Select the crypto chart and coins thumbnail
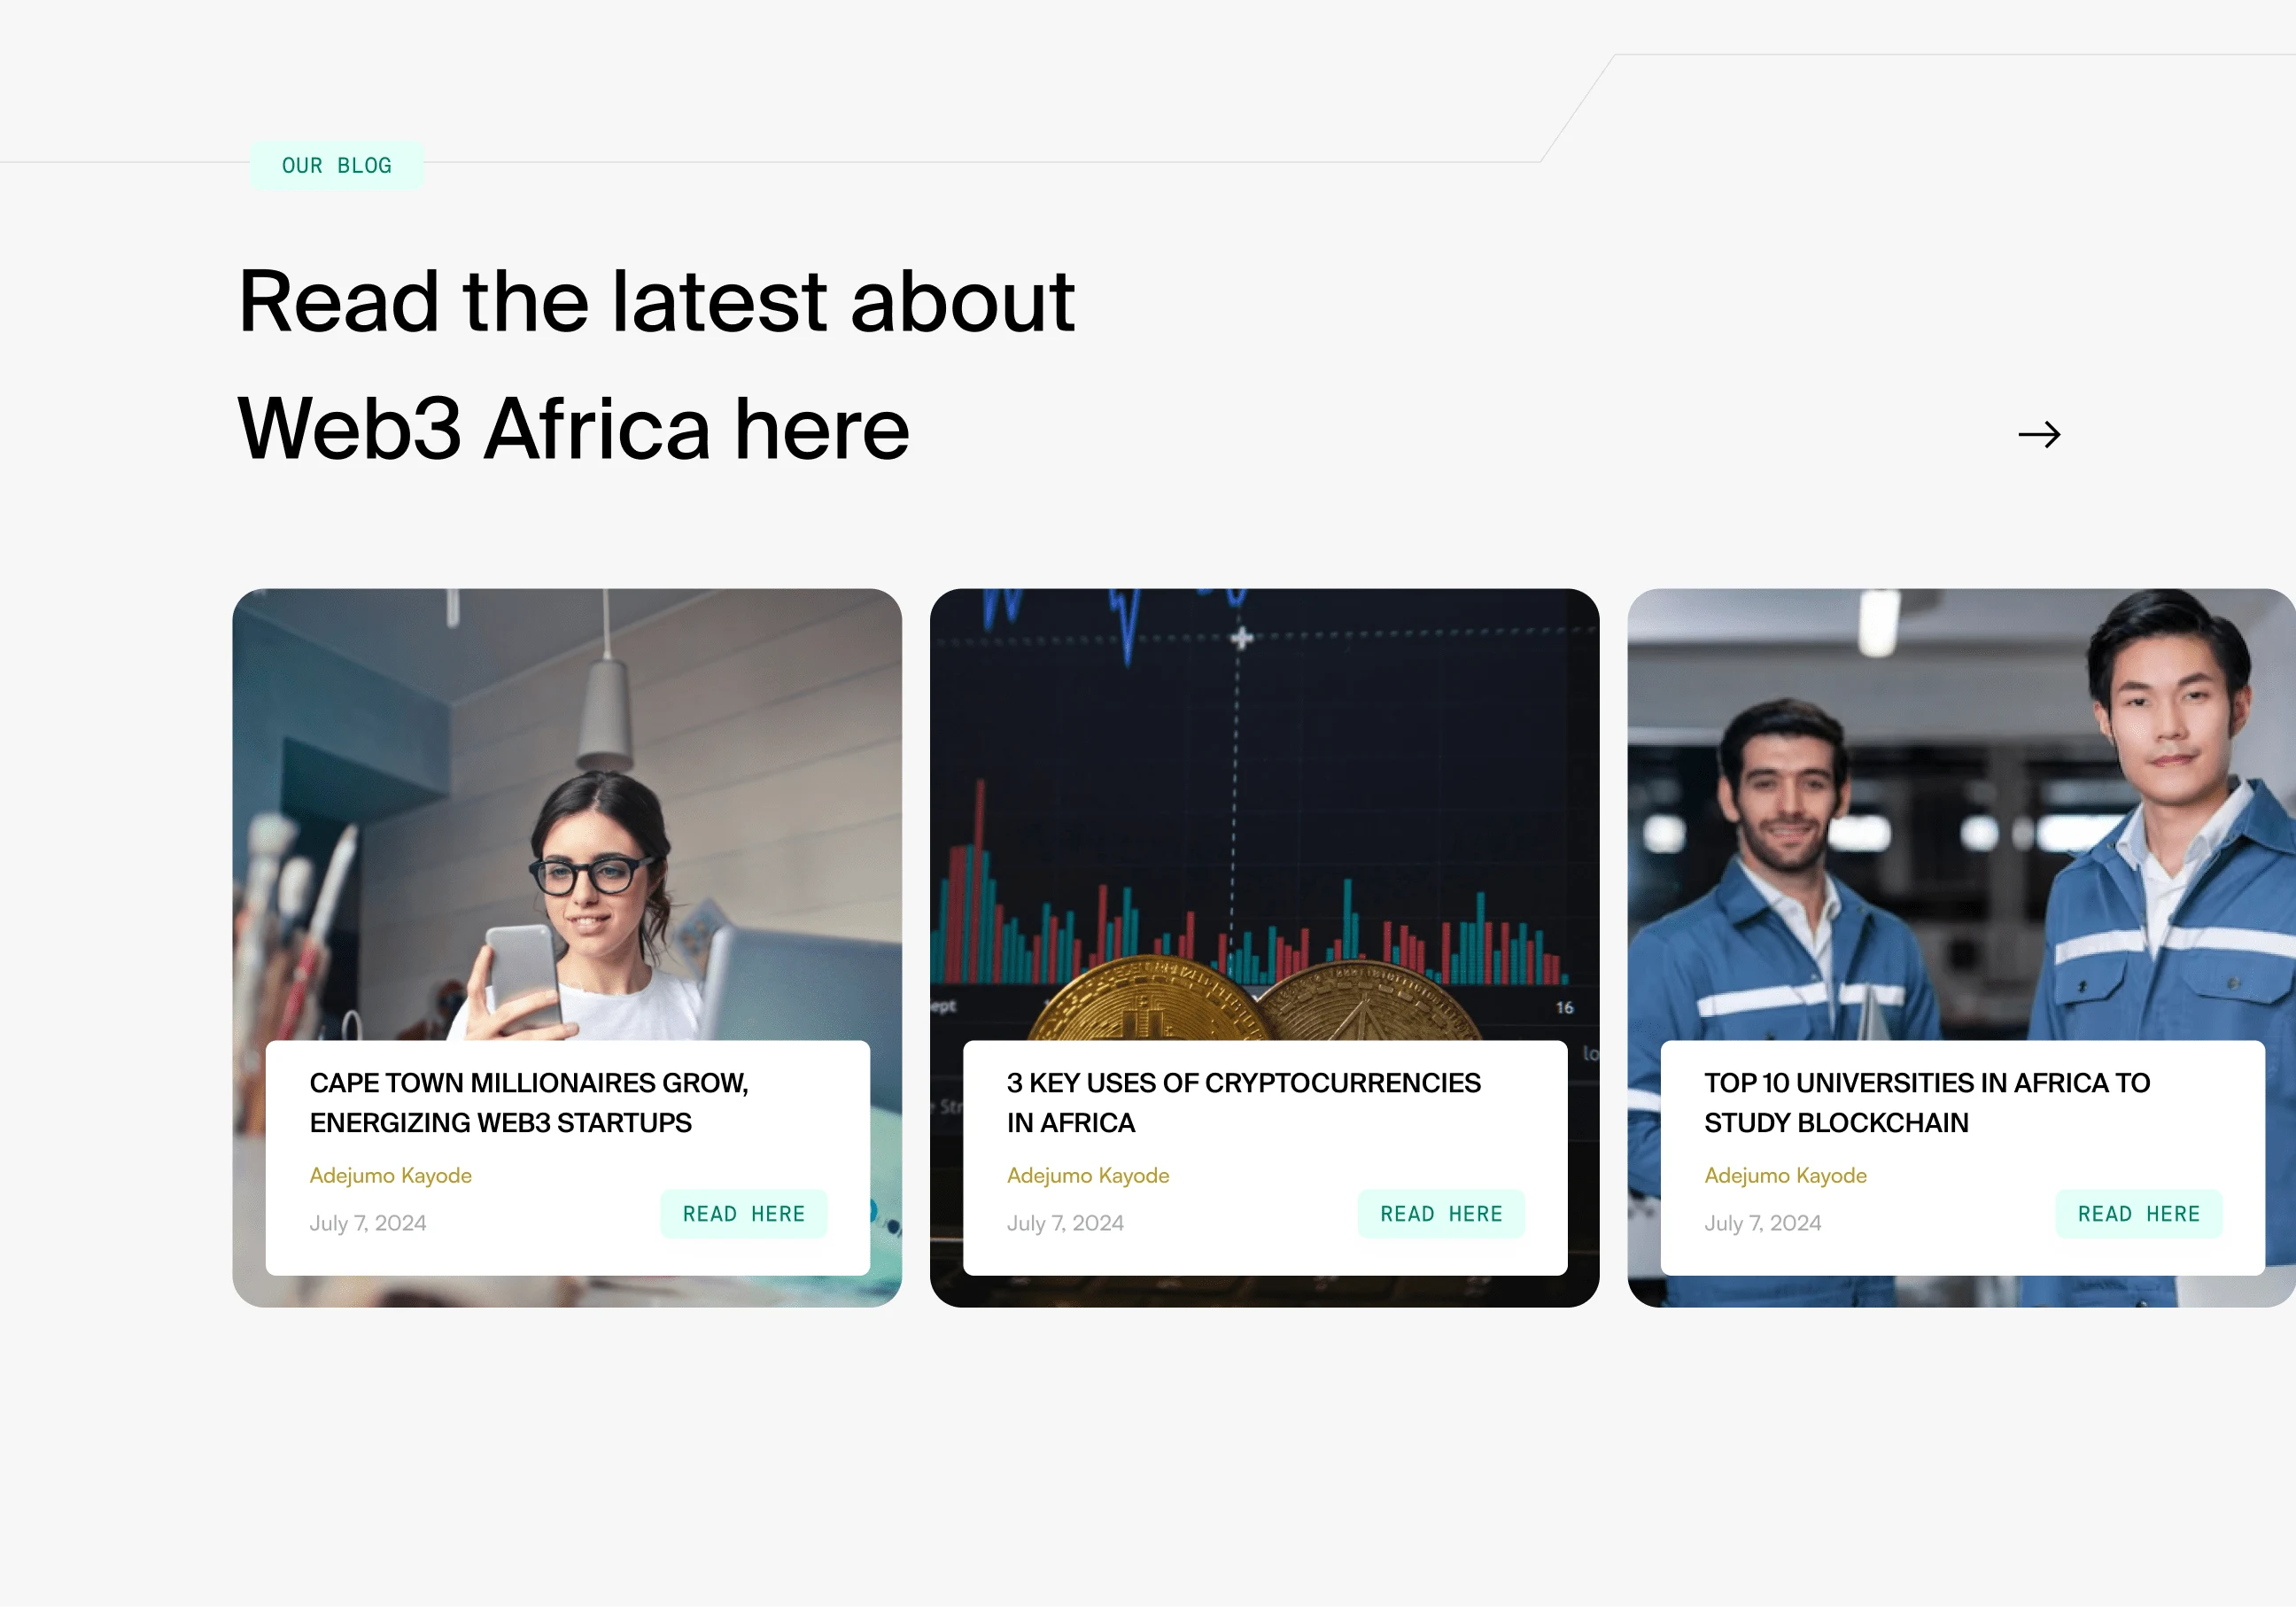Image resolution: width=2296 pixels, height=1607 pixels. [1264, 814]
